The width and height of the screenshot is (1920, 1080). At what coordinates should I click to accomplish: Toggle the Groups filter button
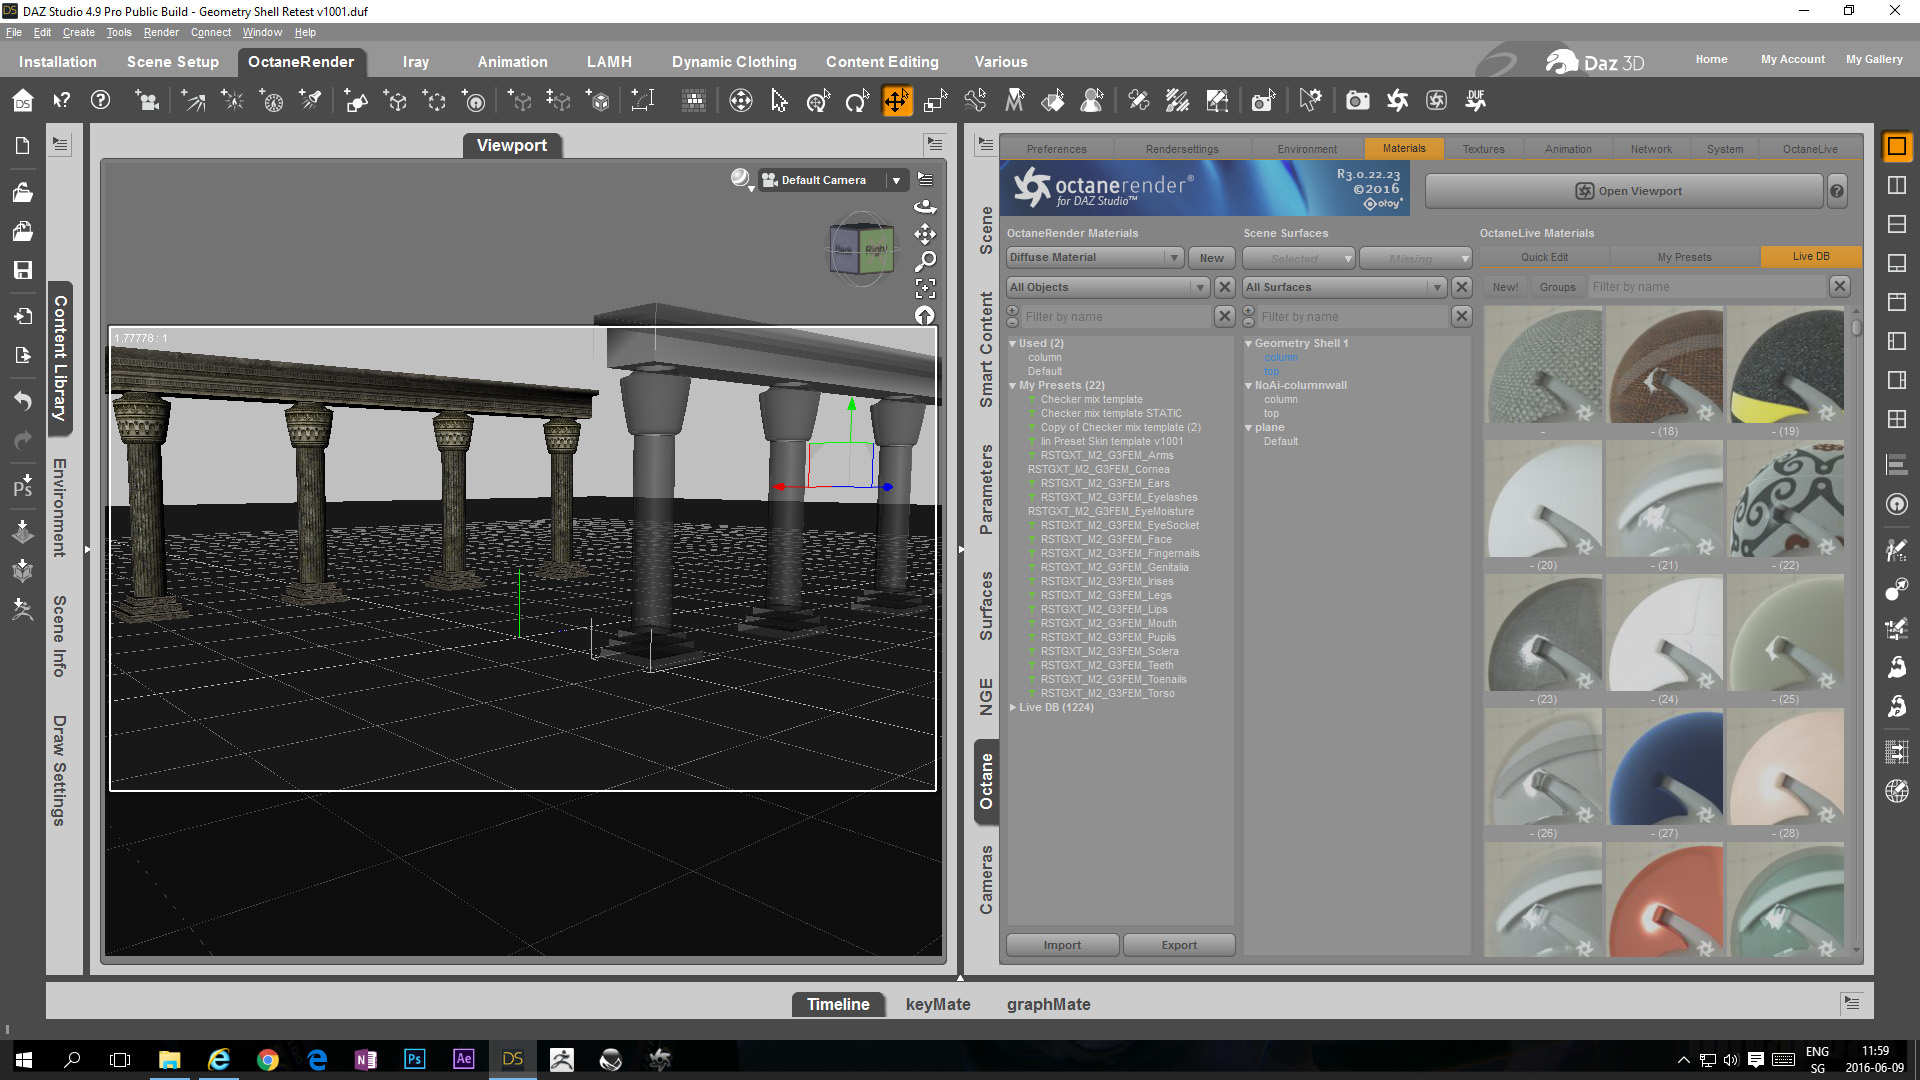pyautogui.click(x=1557, y=287)
